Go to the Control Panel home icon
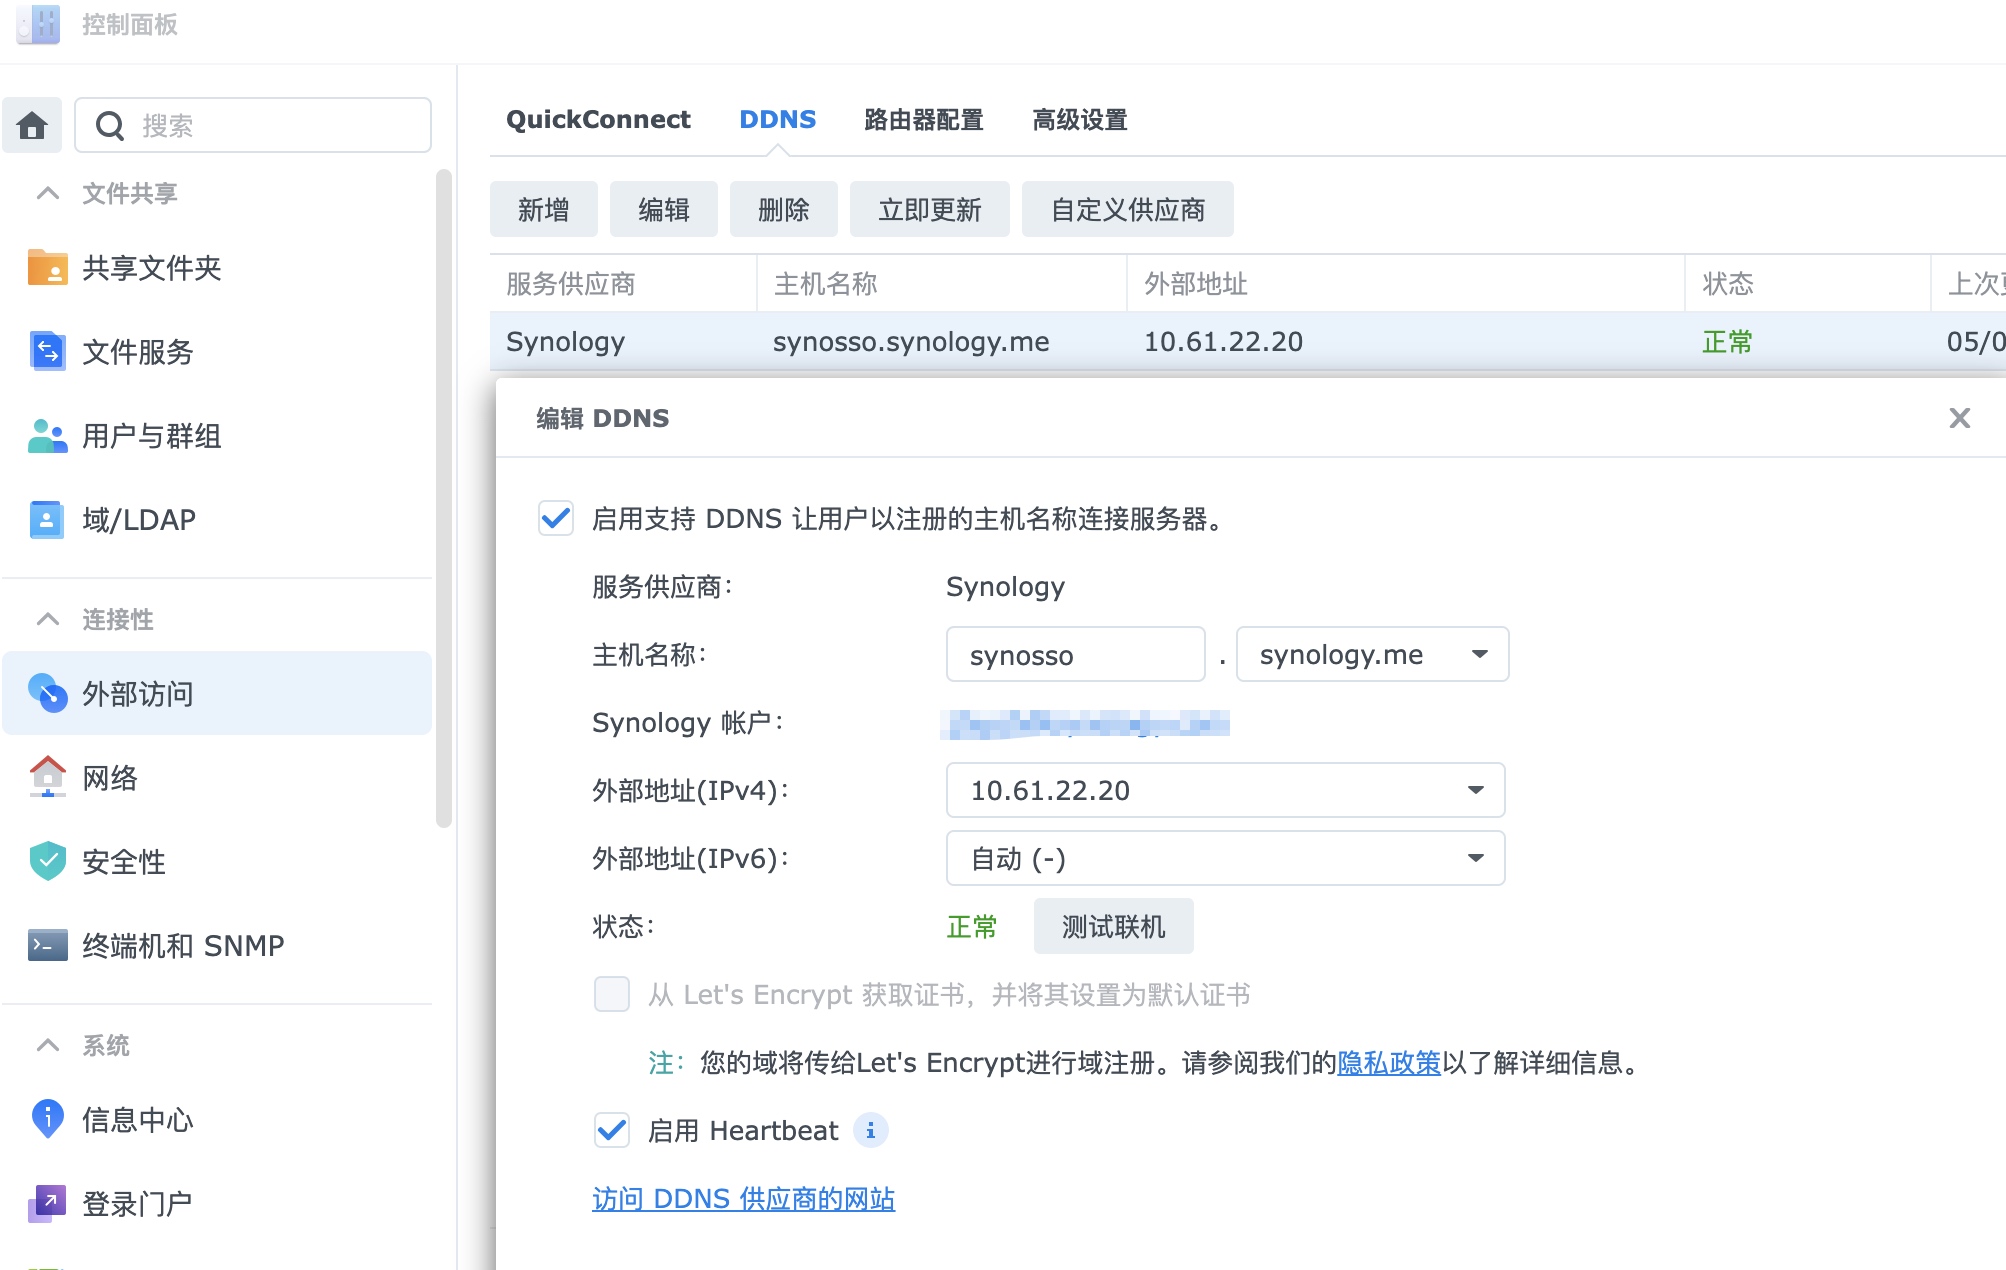This screenshot has height=1270, width=2006. point(32,125)
